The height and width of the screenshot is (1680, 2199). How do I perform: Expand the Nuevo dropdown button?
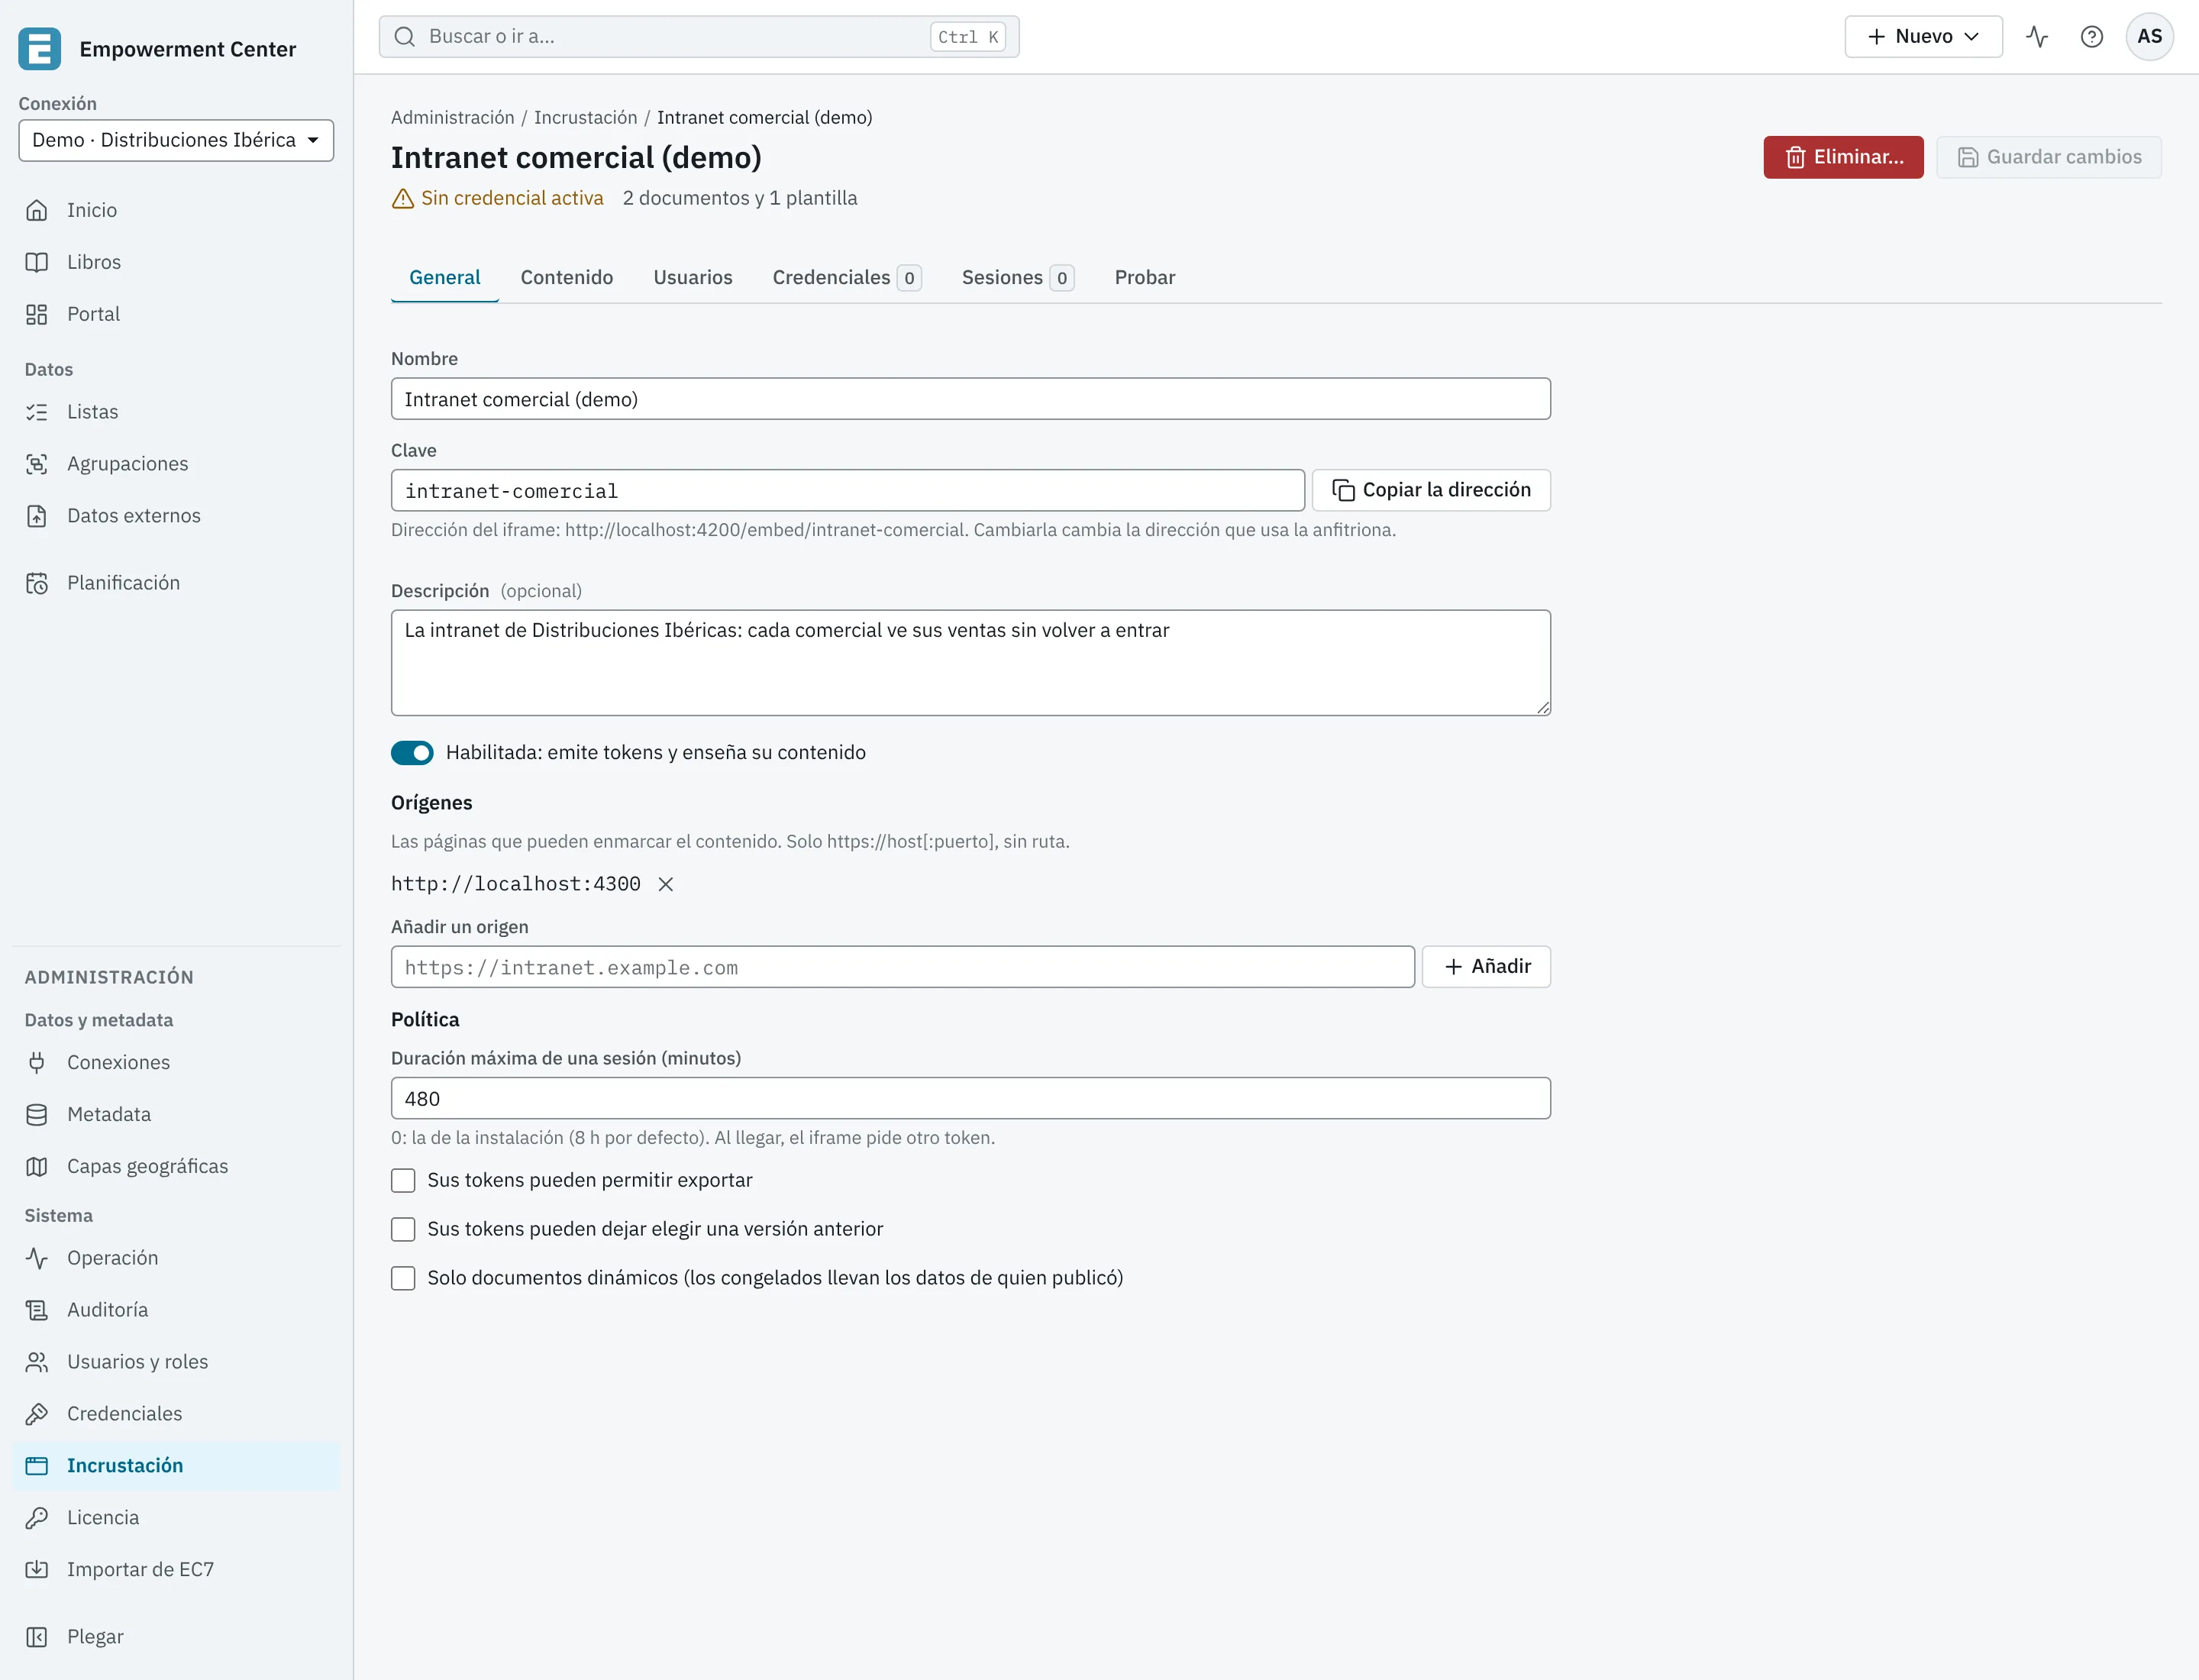coord(1923,37)
